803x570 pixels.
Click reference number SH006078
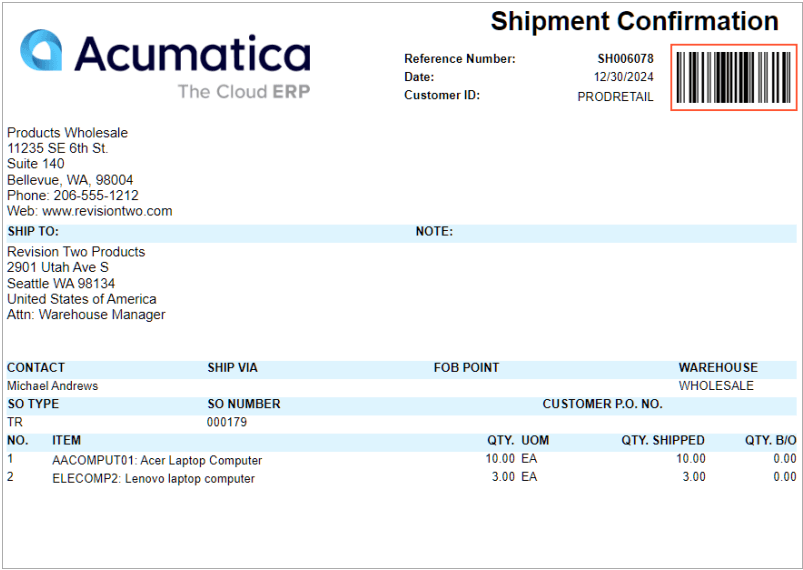point(625,59)
